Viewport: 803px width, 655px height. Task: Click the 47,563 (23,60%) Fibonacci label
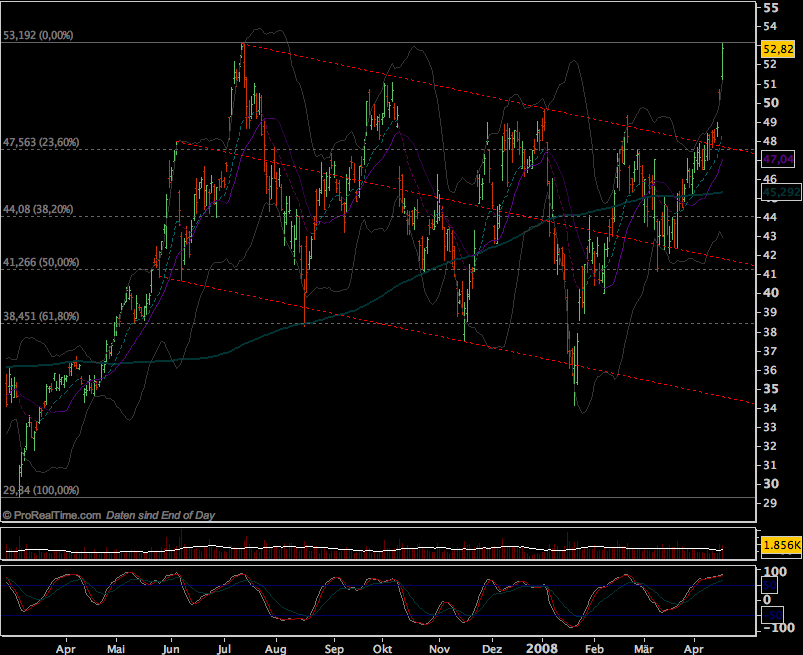click(41, 142)
